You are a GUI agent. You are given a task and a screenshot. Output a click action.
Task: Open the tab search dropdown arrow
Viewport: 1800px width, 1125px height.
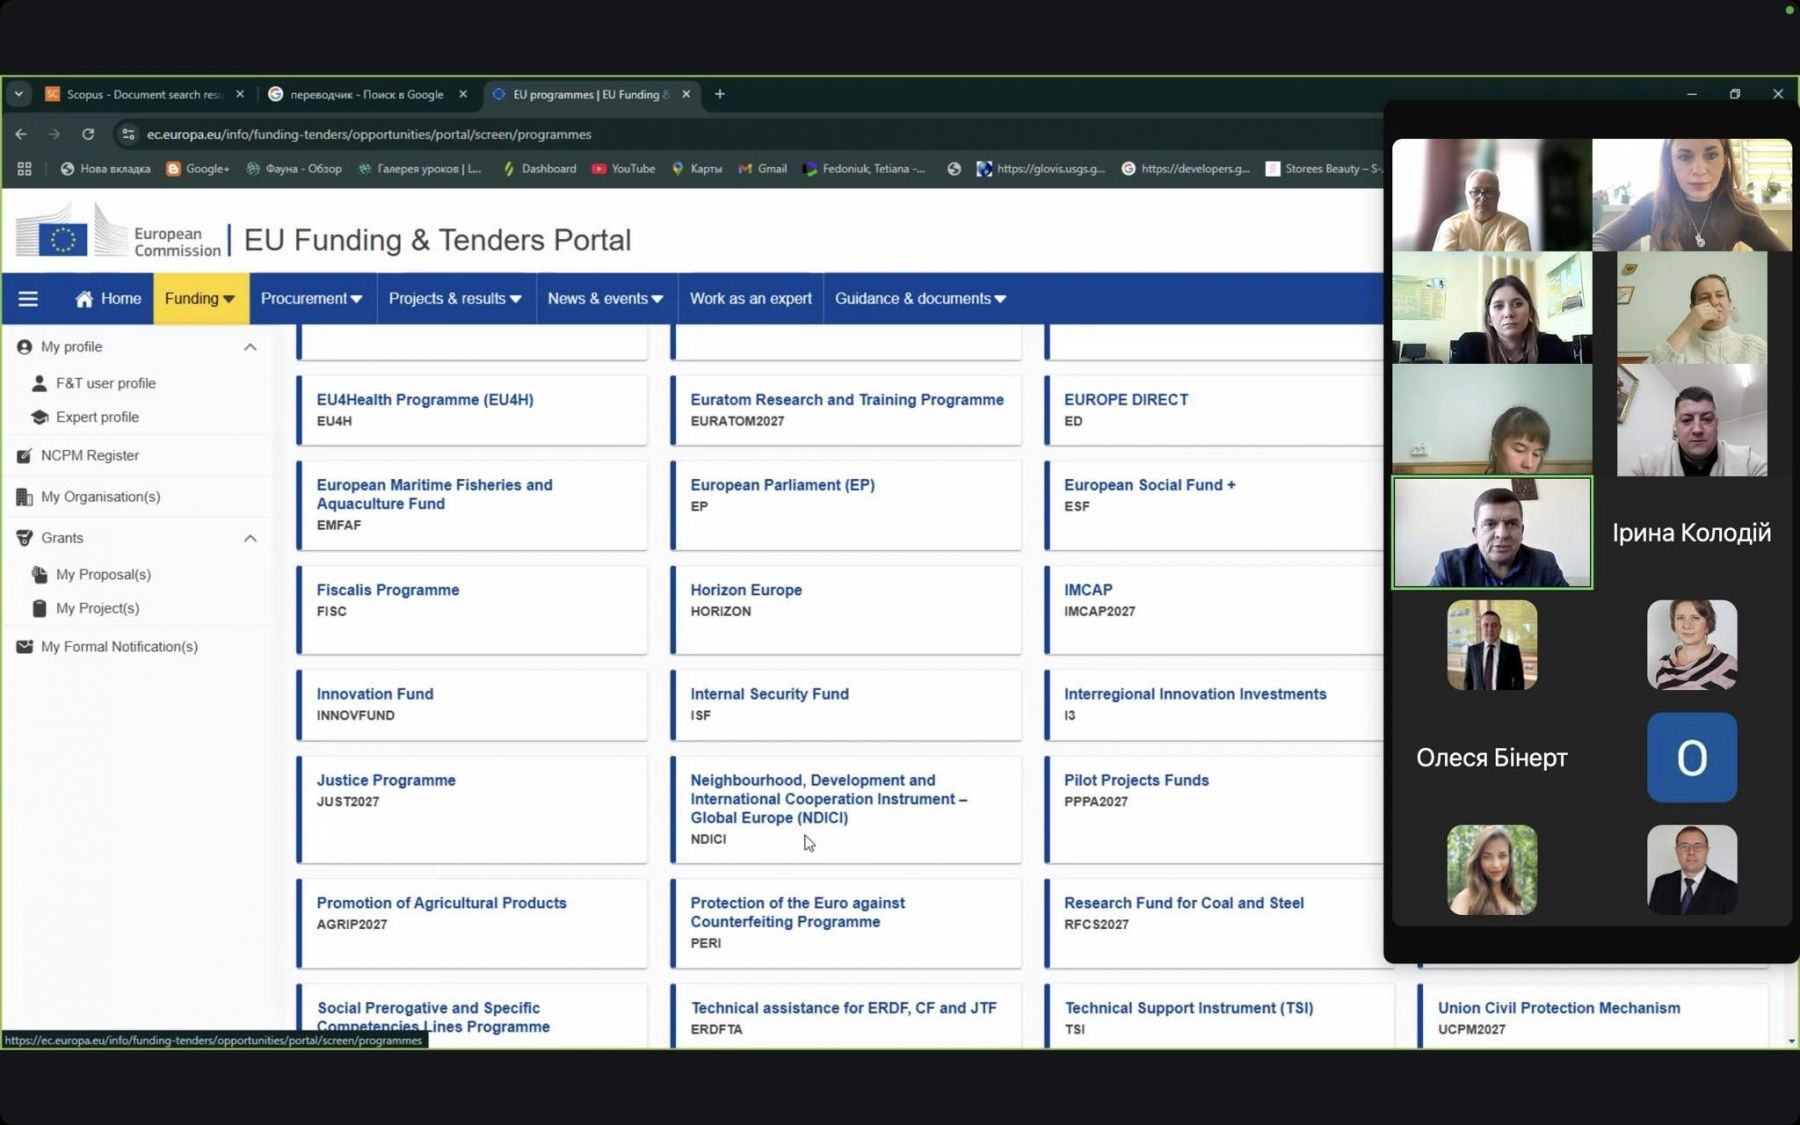tap(19, 94)
